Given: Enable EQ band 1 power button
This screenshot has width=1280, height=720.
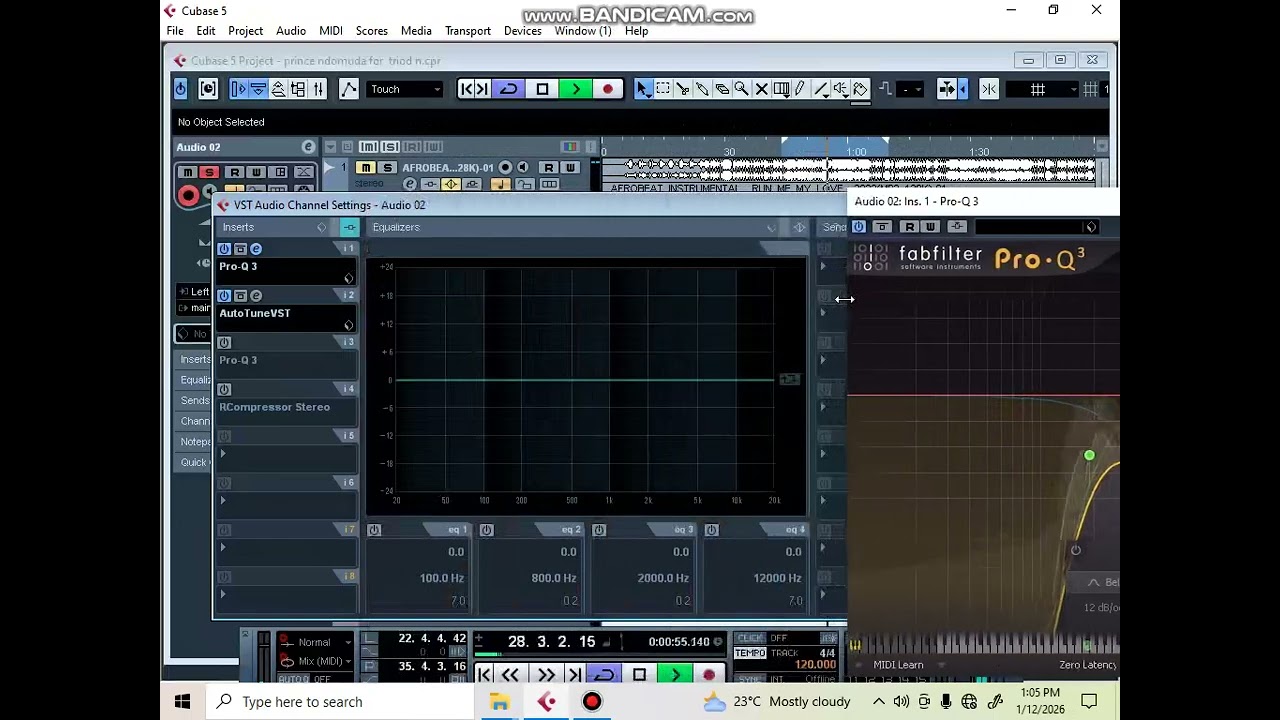Looking at the screenshot, I should [374, 530].
